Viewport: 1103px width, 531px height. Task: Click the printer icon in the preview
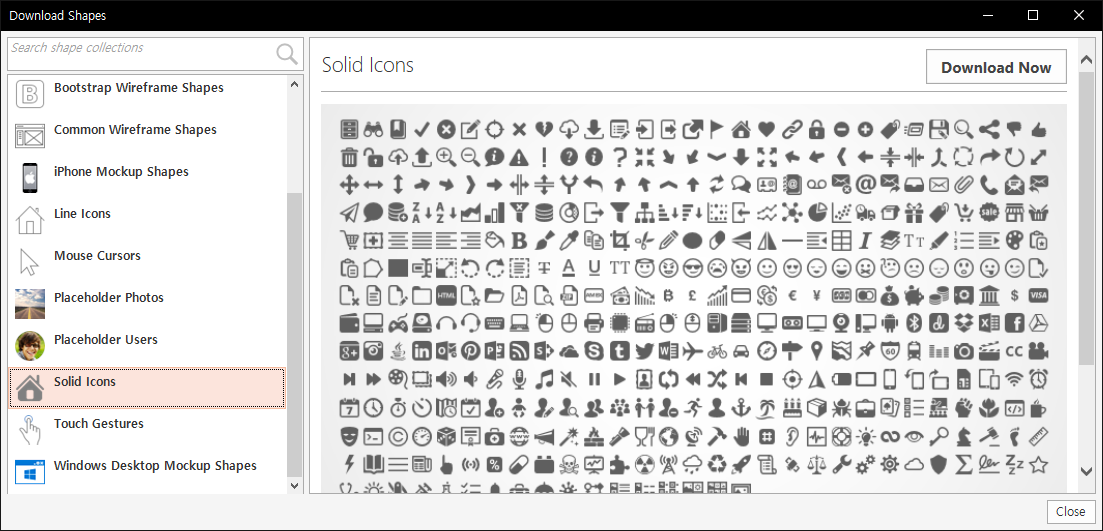pos(594,324)
